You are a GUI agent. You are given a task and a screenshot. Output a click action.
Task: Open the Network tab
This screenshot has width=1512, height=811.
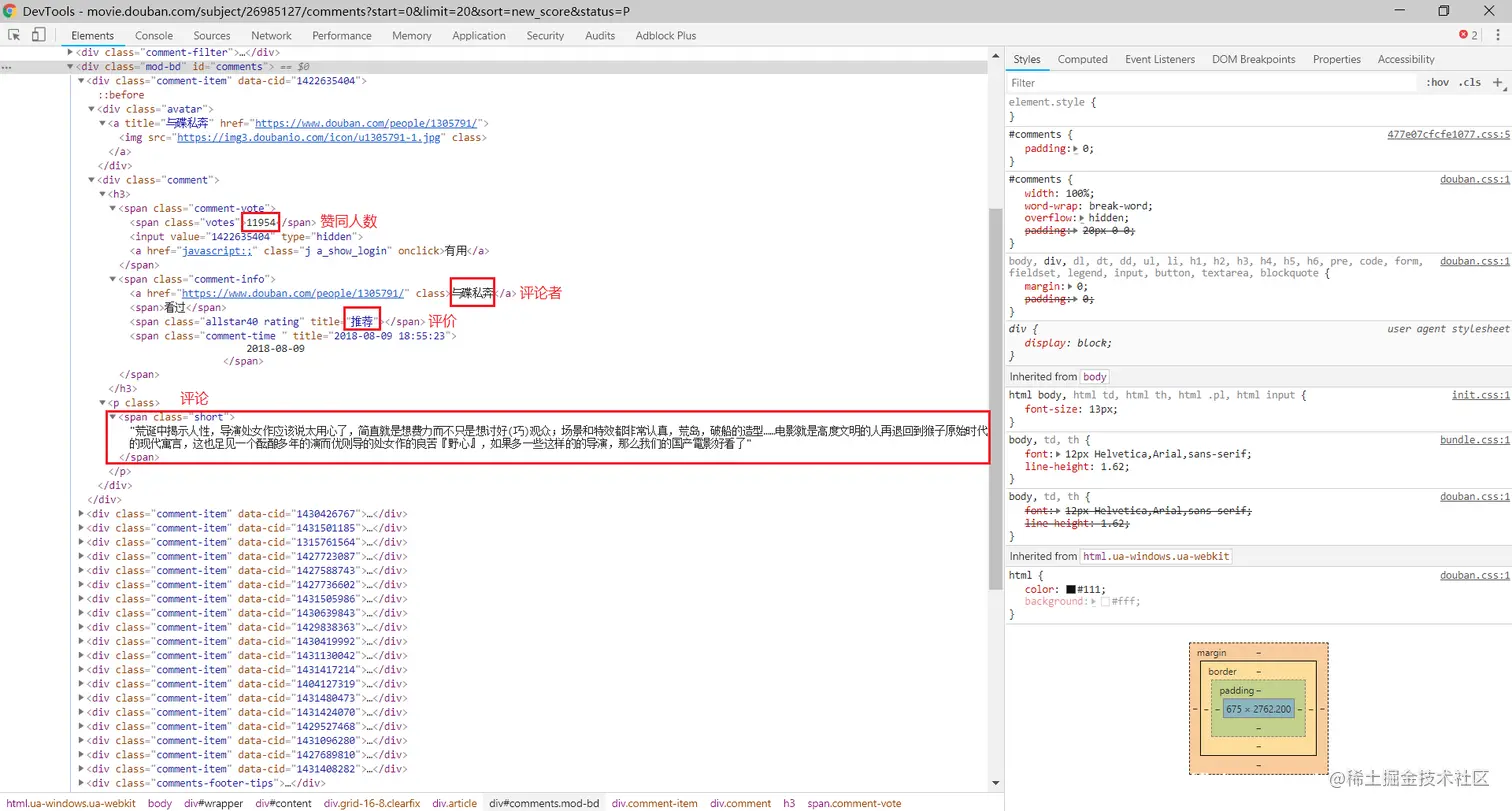[x=271, y=35]
